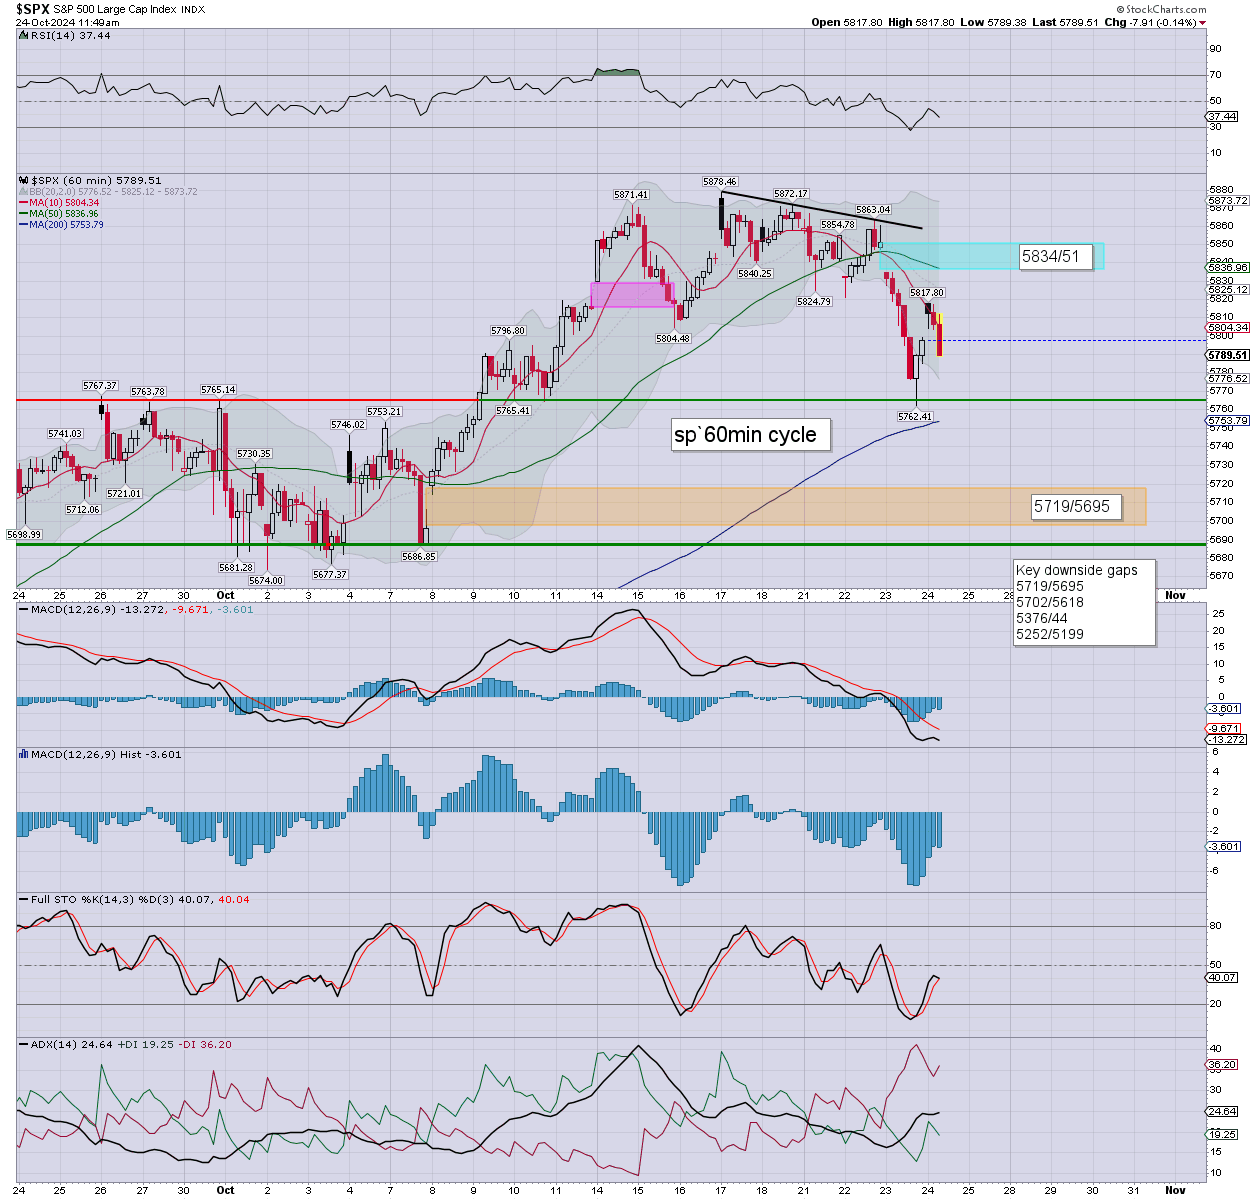Click the $SPX ticker symbol title

[32, 9]
